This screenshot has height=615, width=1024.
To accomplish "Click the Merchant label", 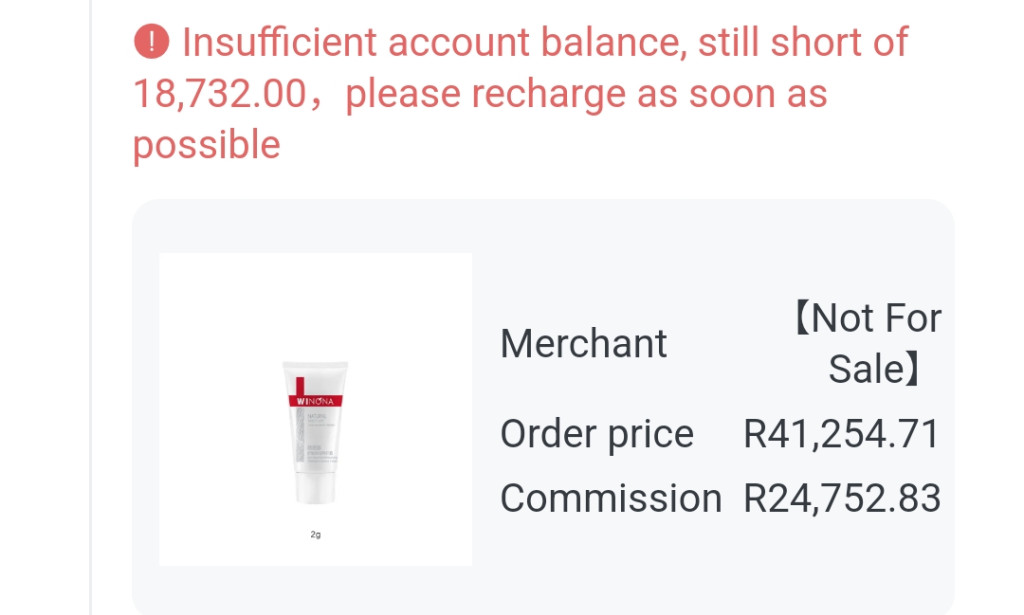I will tap(583, 344).
